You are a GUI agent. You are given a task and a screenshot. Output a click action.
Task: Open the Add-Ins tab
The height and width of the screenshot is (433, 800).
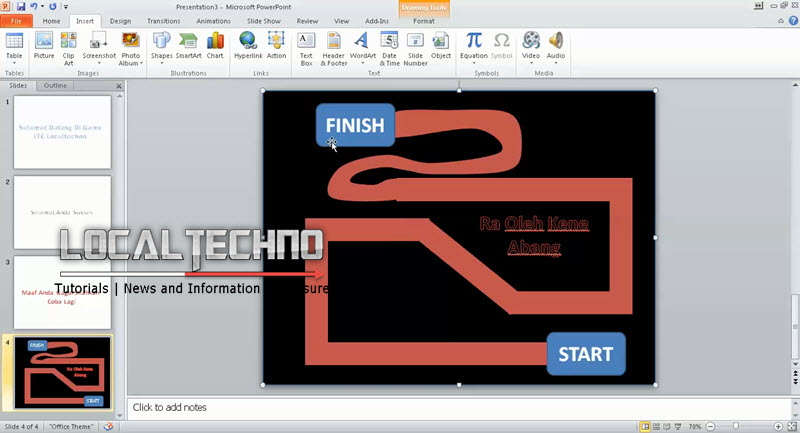click(377, 21)
